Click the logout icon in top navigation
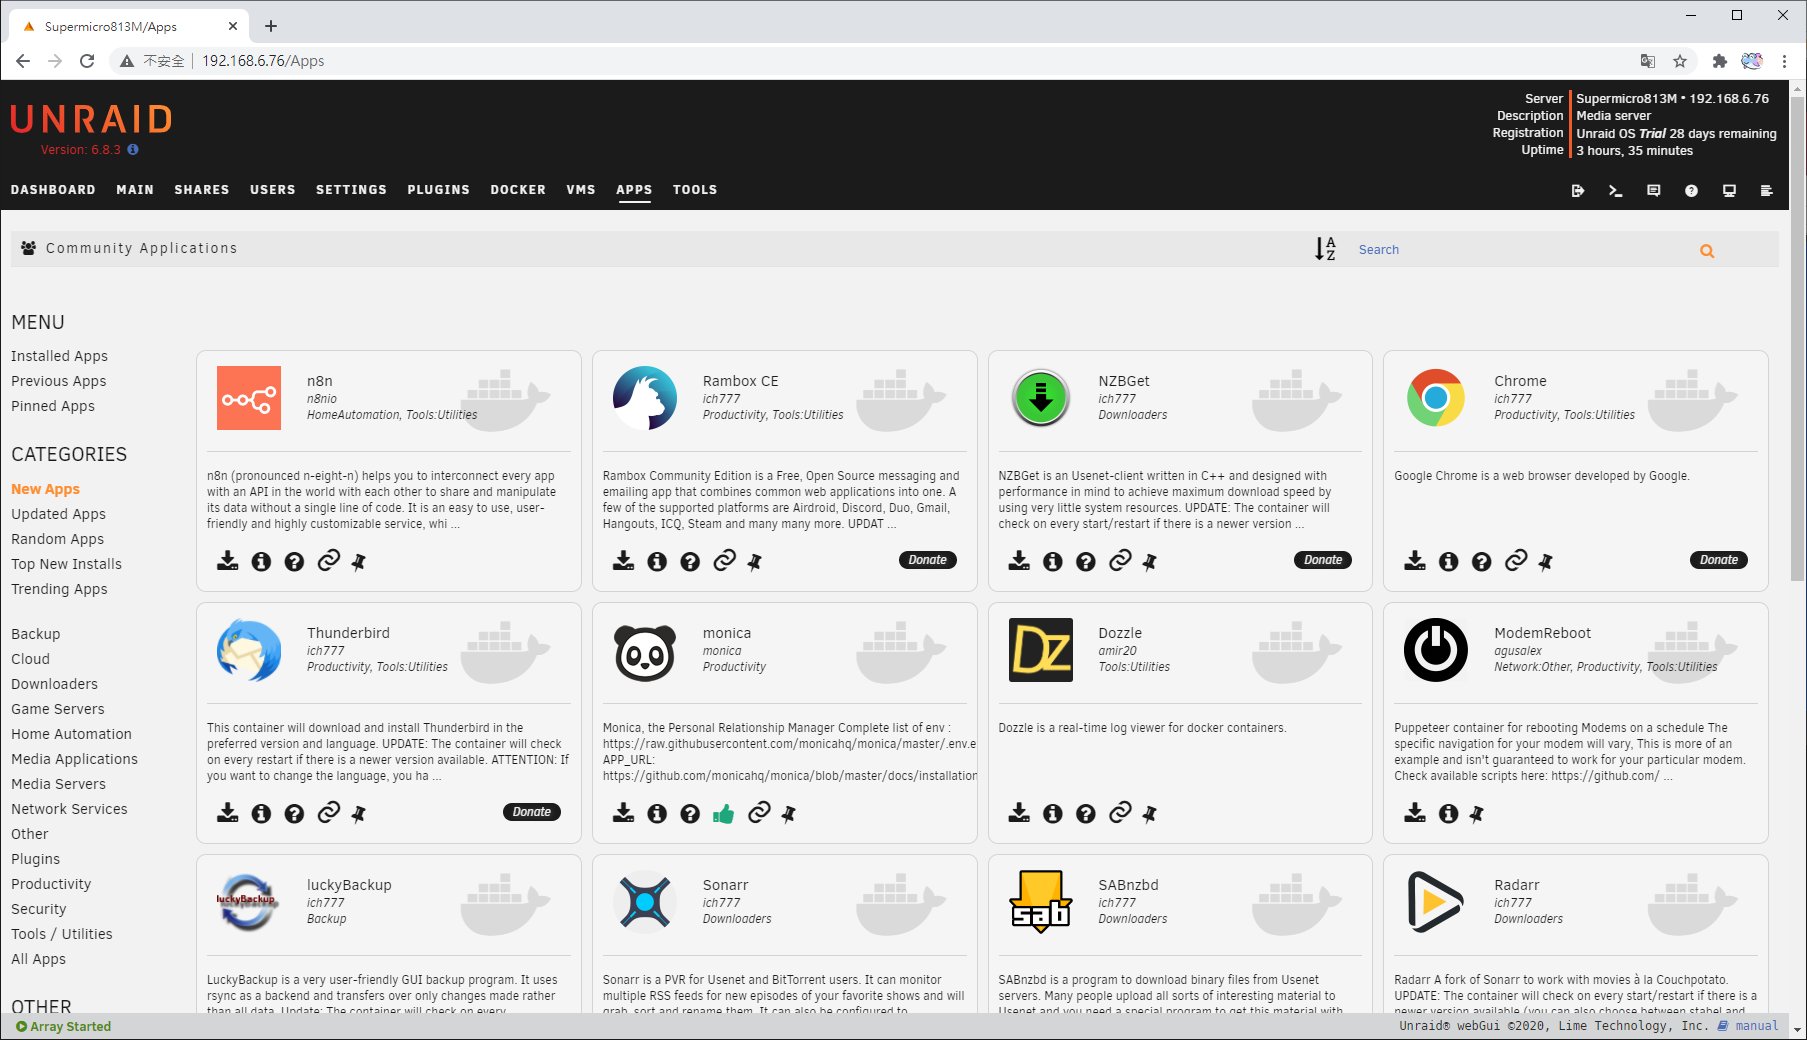 pos(1578,190)
